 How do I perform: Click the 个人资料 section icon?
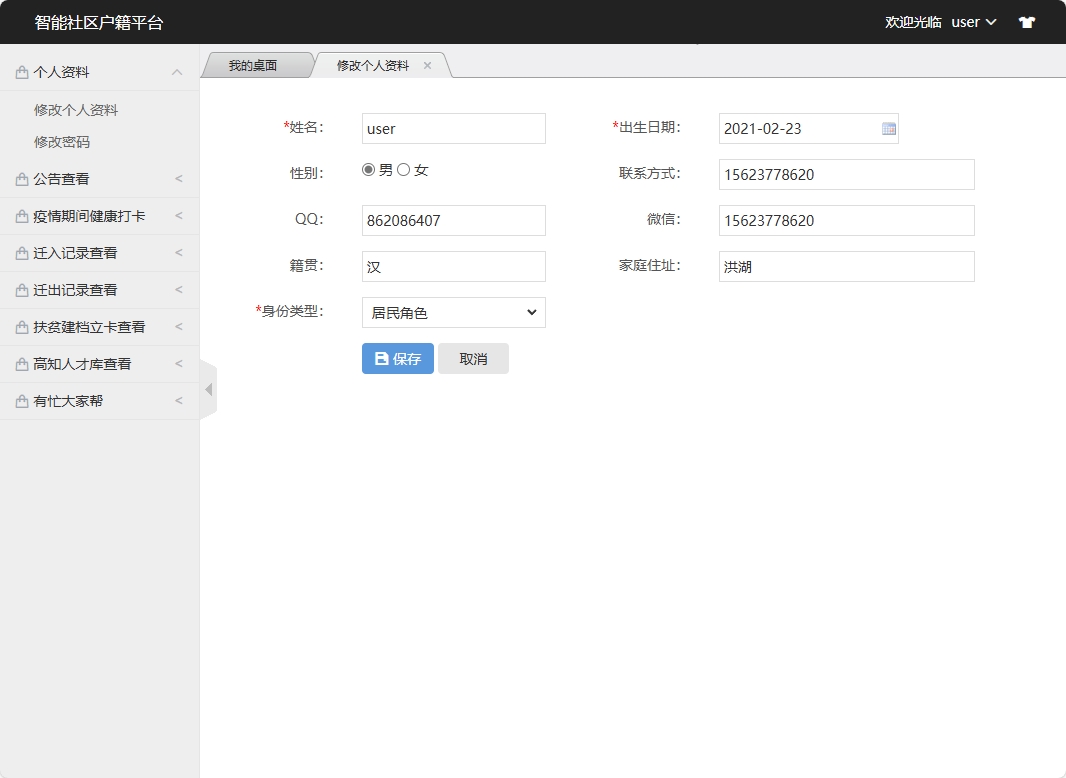point(20,71)
